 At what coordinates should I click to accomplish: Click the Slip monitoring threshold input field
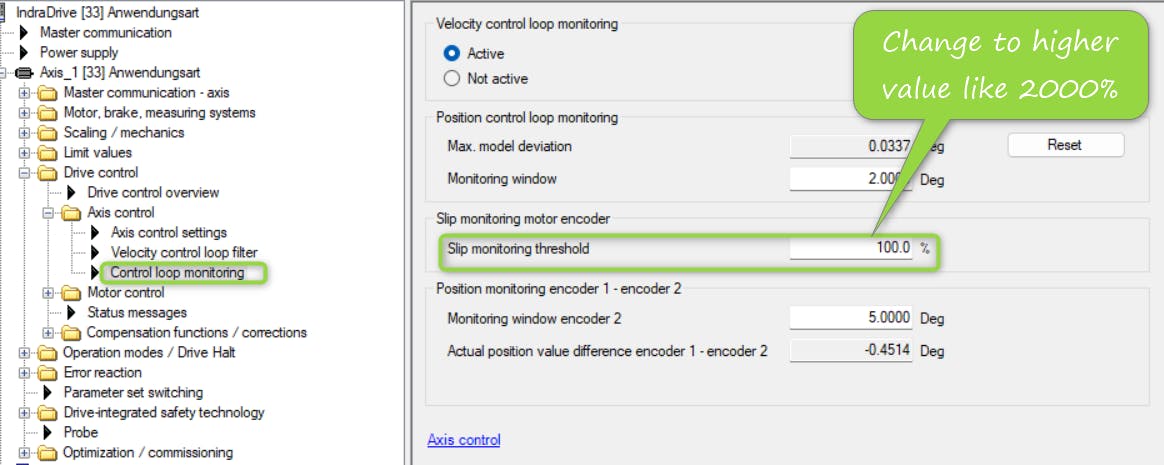click(850, 248)
